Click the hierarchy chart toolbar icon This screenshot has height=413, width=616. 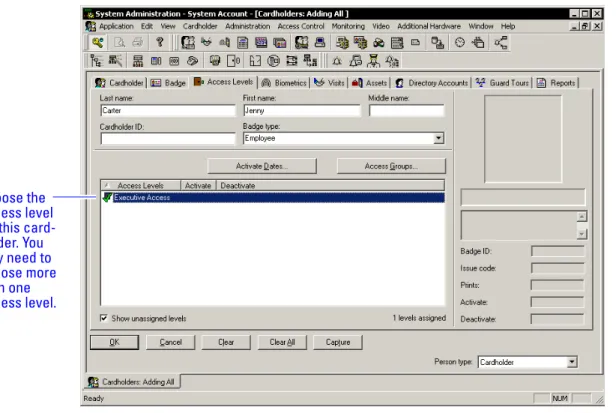pos(138,61)
